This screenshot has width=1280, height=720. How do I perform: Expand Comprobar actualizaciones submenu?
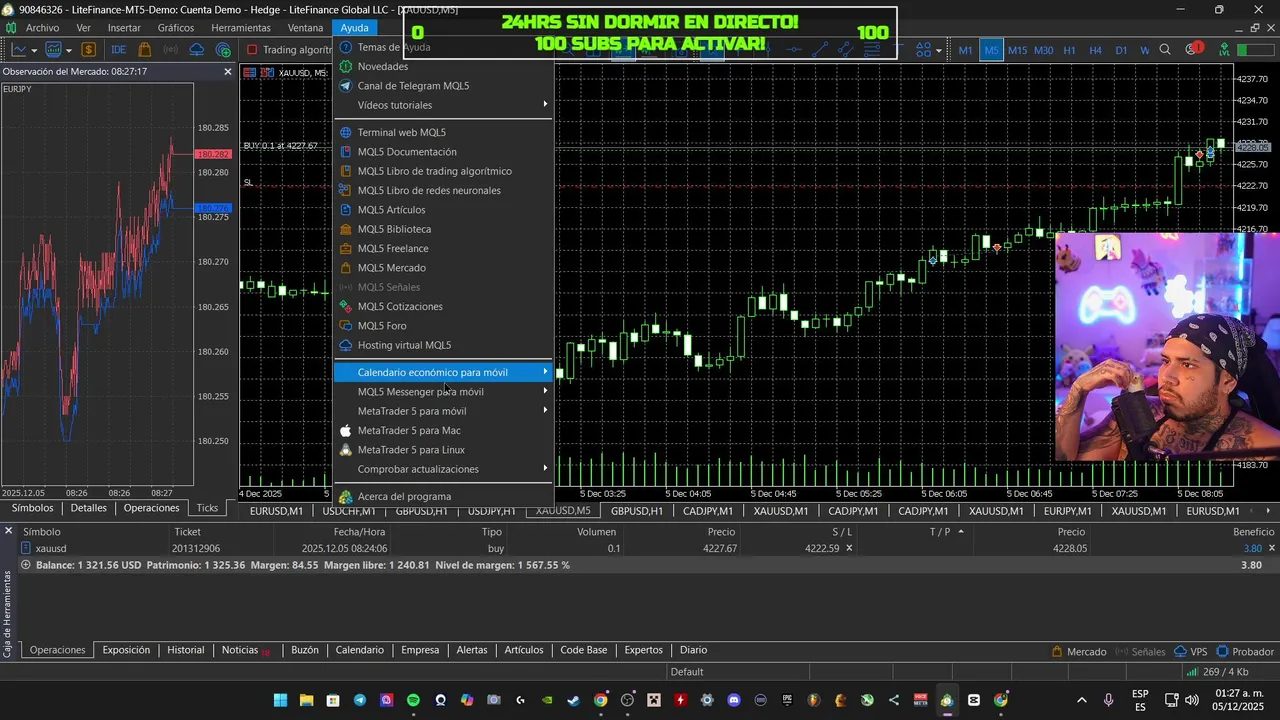tap(443, 469)
